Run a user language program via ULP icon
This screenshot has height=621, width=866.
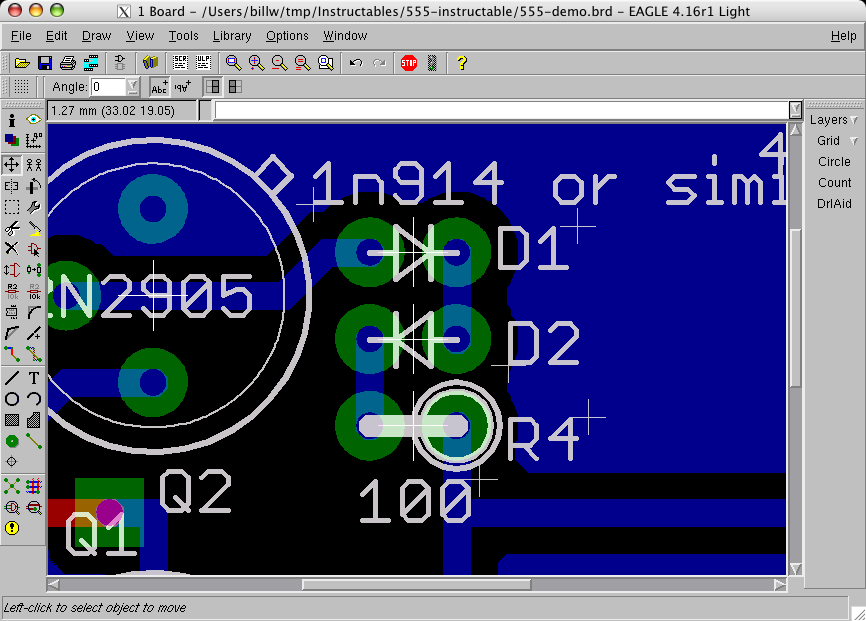(203, 63)
